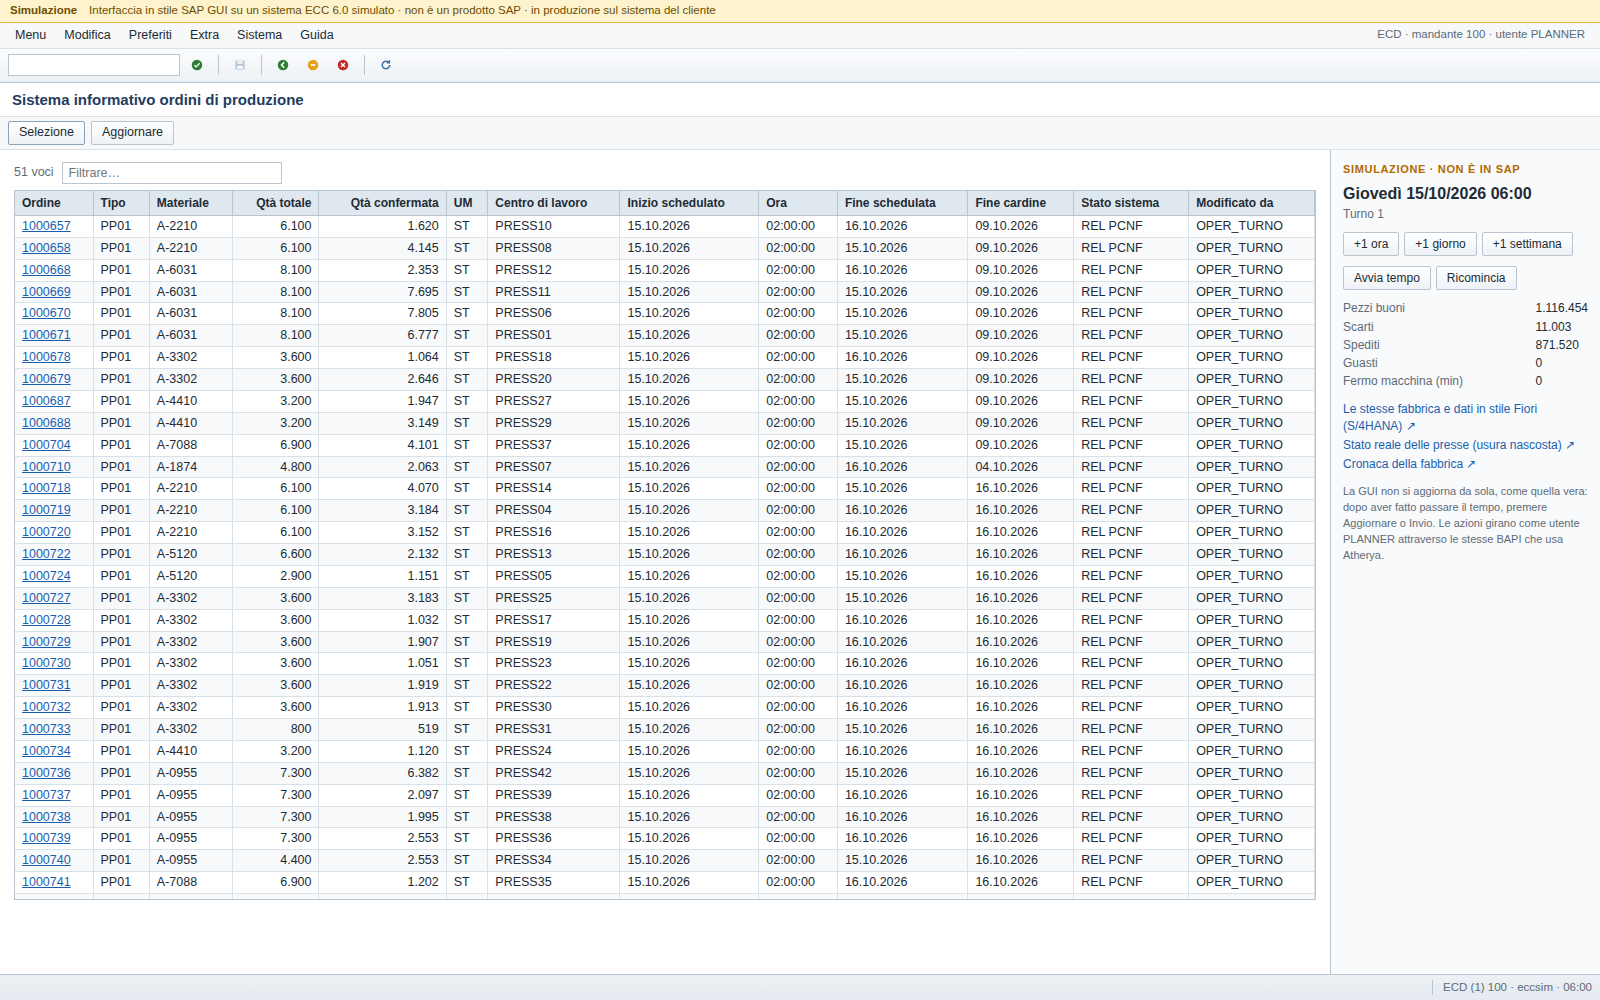The image size is (1600, 1000).
Task: Open order 1000710
Action: tap(46, 467)
